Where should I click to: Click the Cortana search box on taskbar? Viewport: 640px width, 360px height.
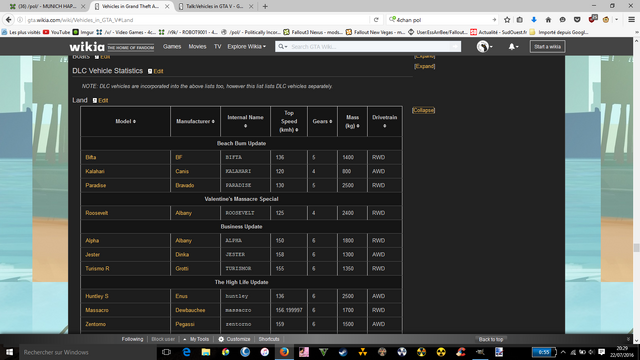[87, 352]
